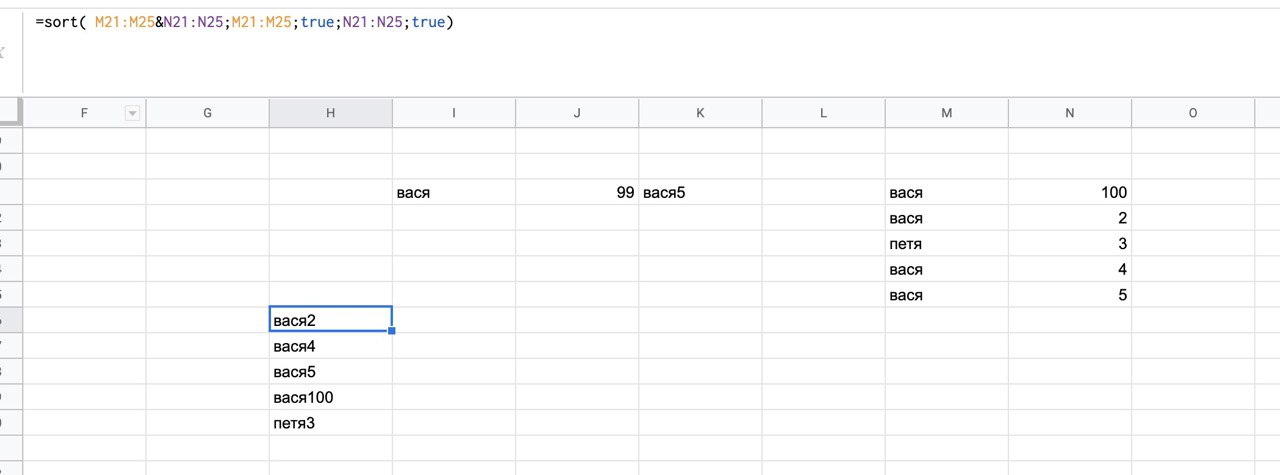
Task: Select the column K header
Action: pos(700,114)
